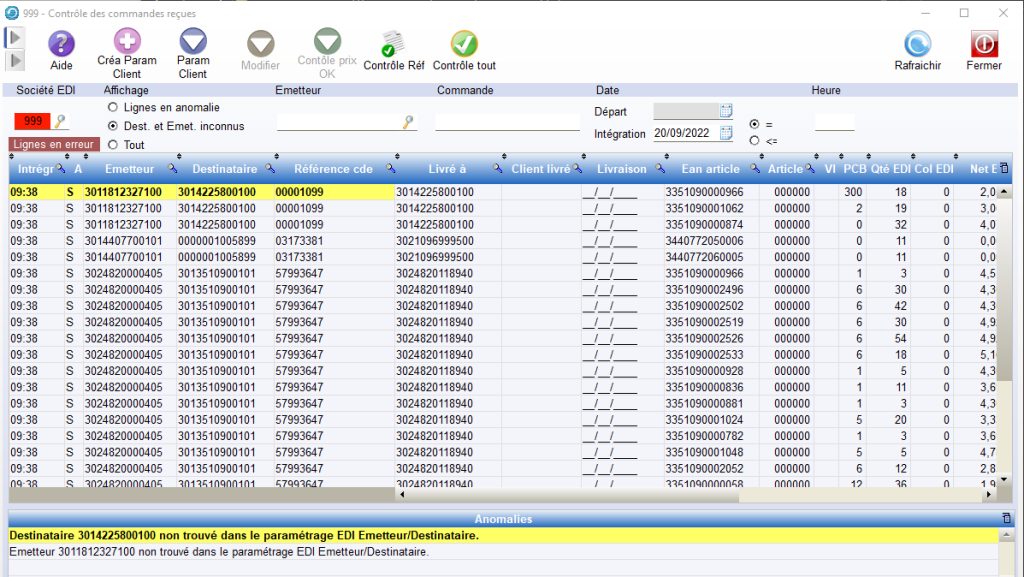The width and height of the screenshot is (1024, 577).
Task: Open Intégration date calendar picker
Action: coord(727,133)
